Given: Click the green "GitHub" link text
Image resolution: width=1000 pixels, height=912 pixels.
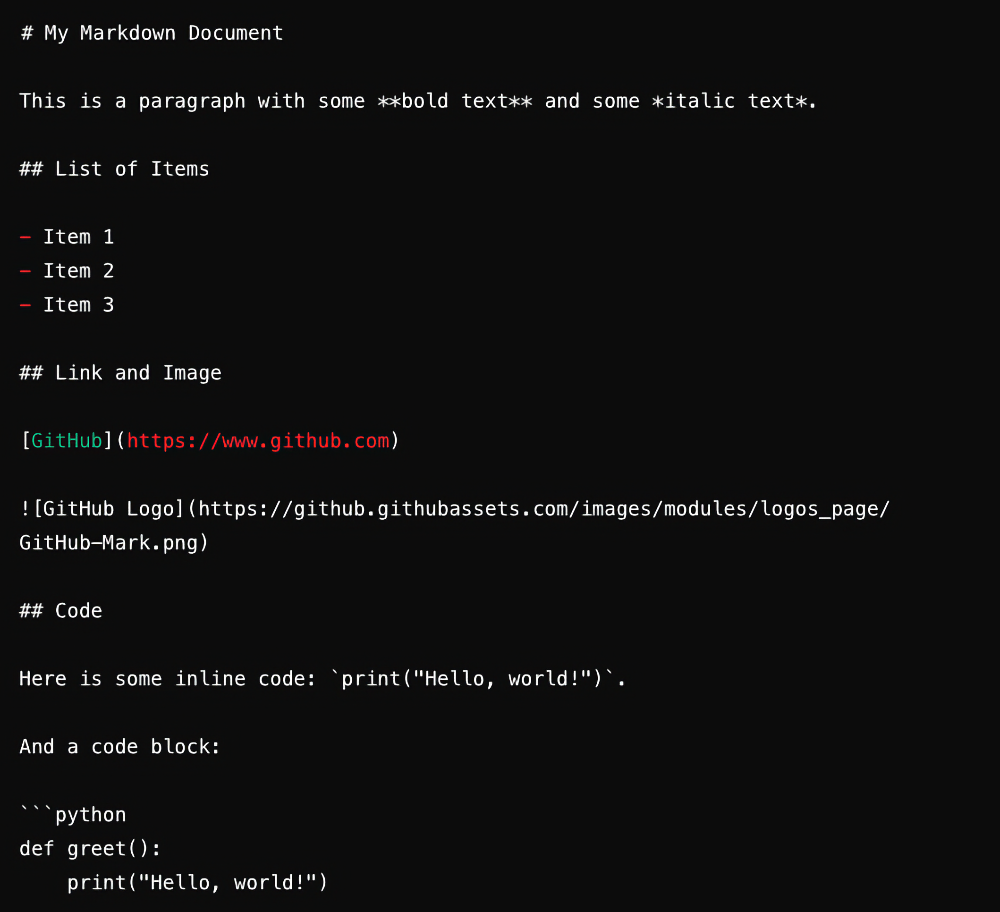Looking at the screenshot, I should pos(67,441).
